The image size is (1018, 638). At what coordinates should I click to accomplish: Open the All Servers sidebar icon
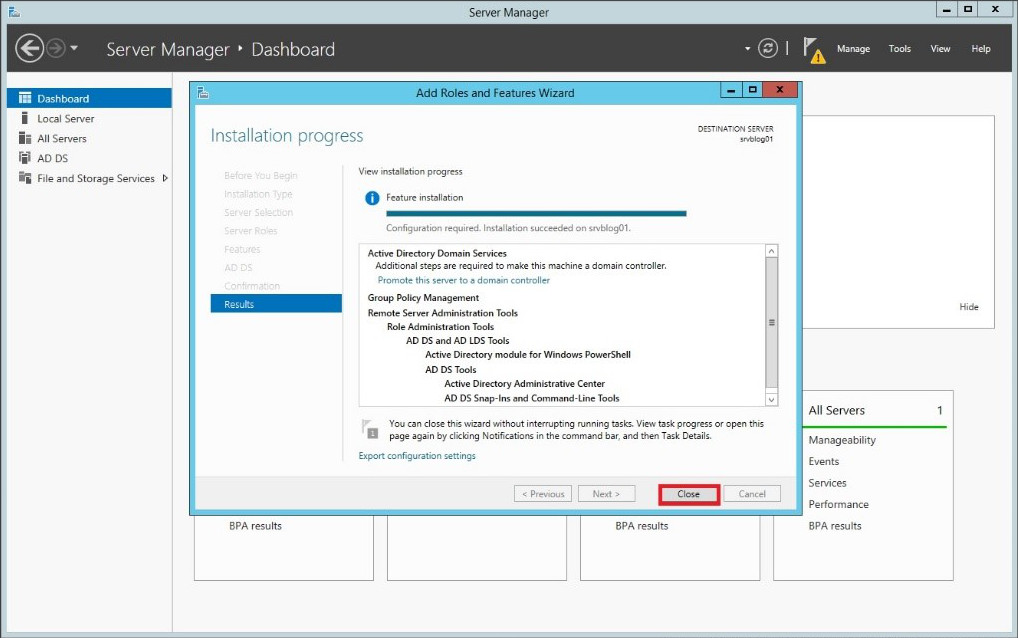coord(25,138)
